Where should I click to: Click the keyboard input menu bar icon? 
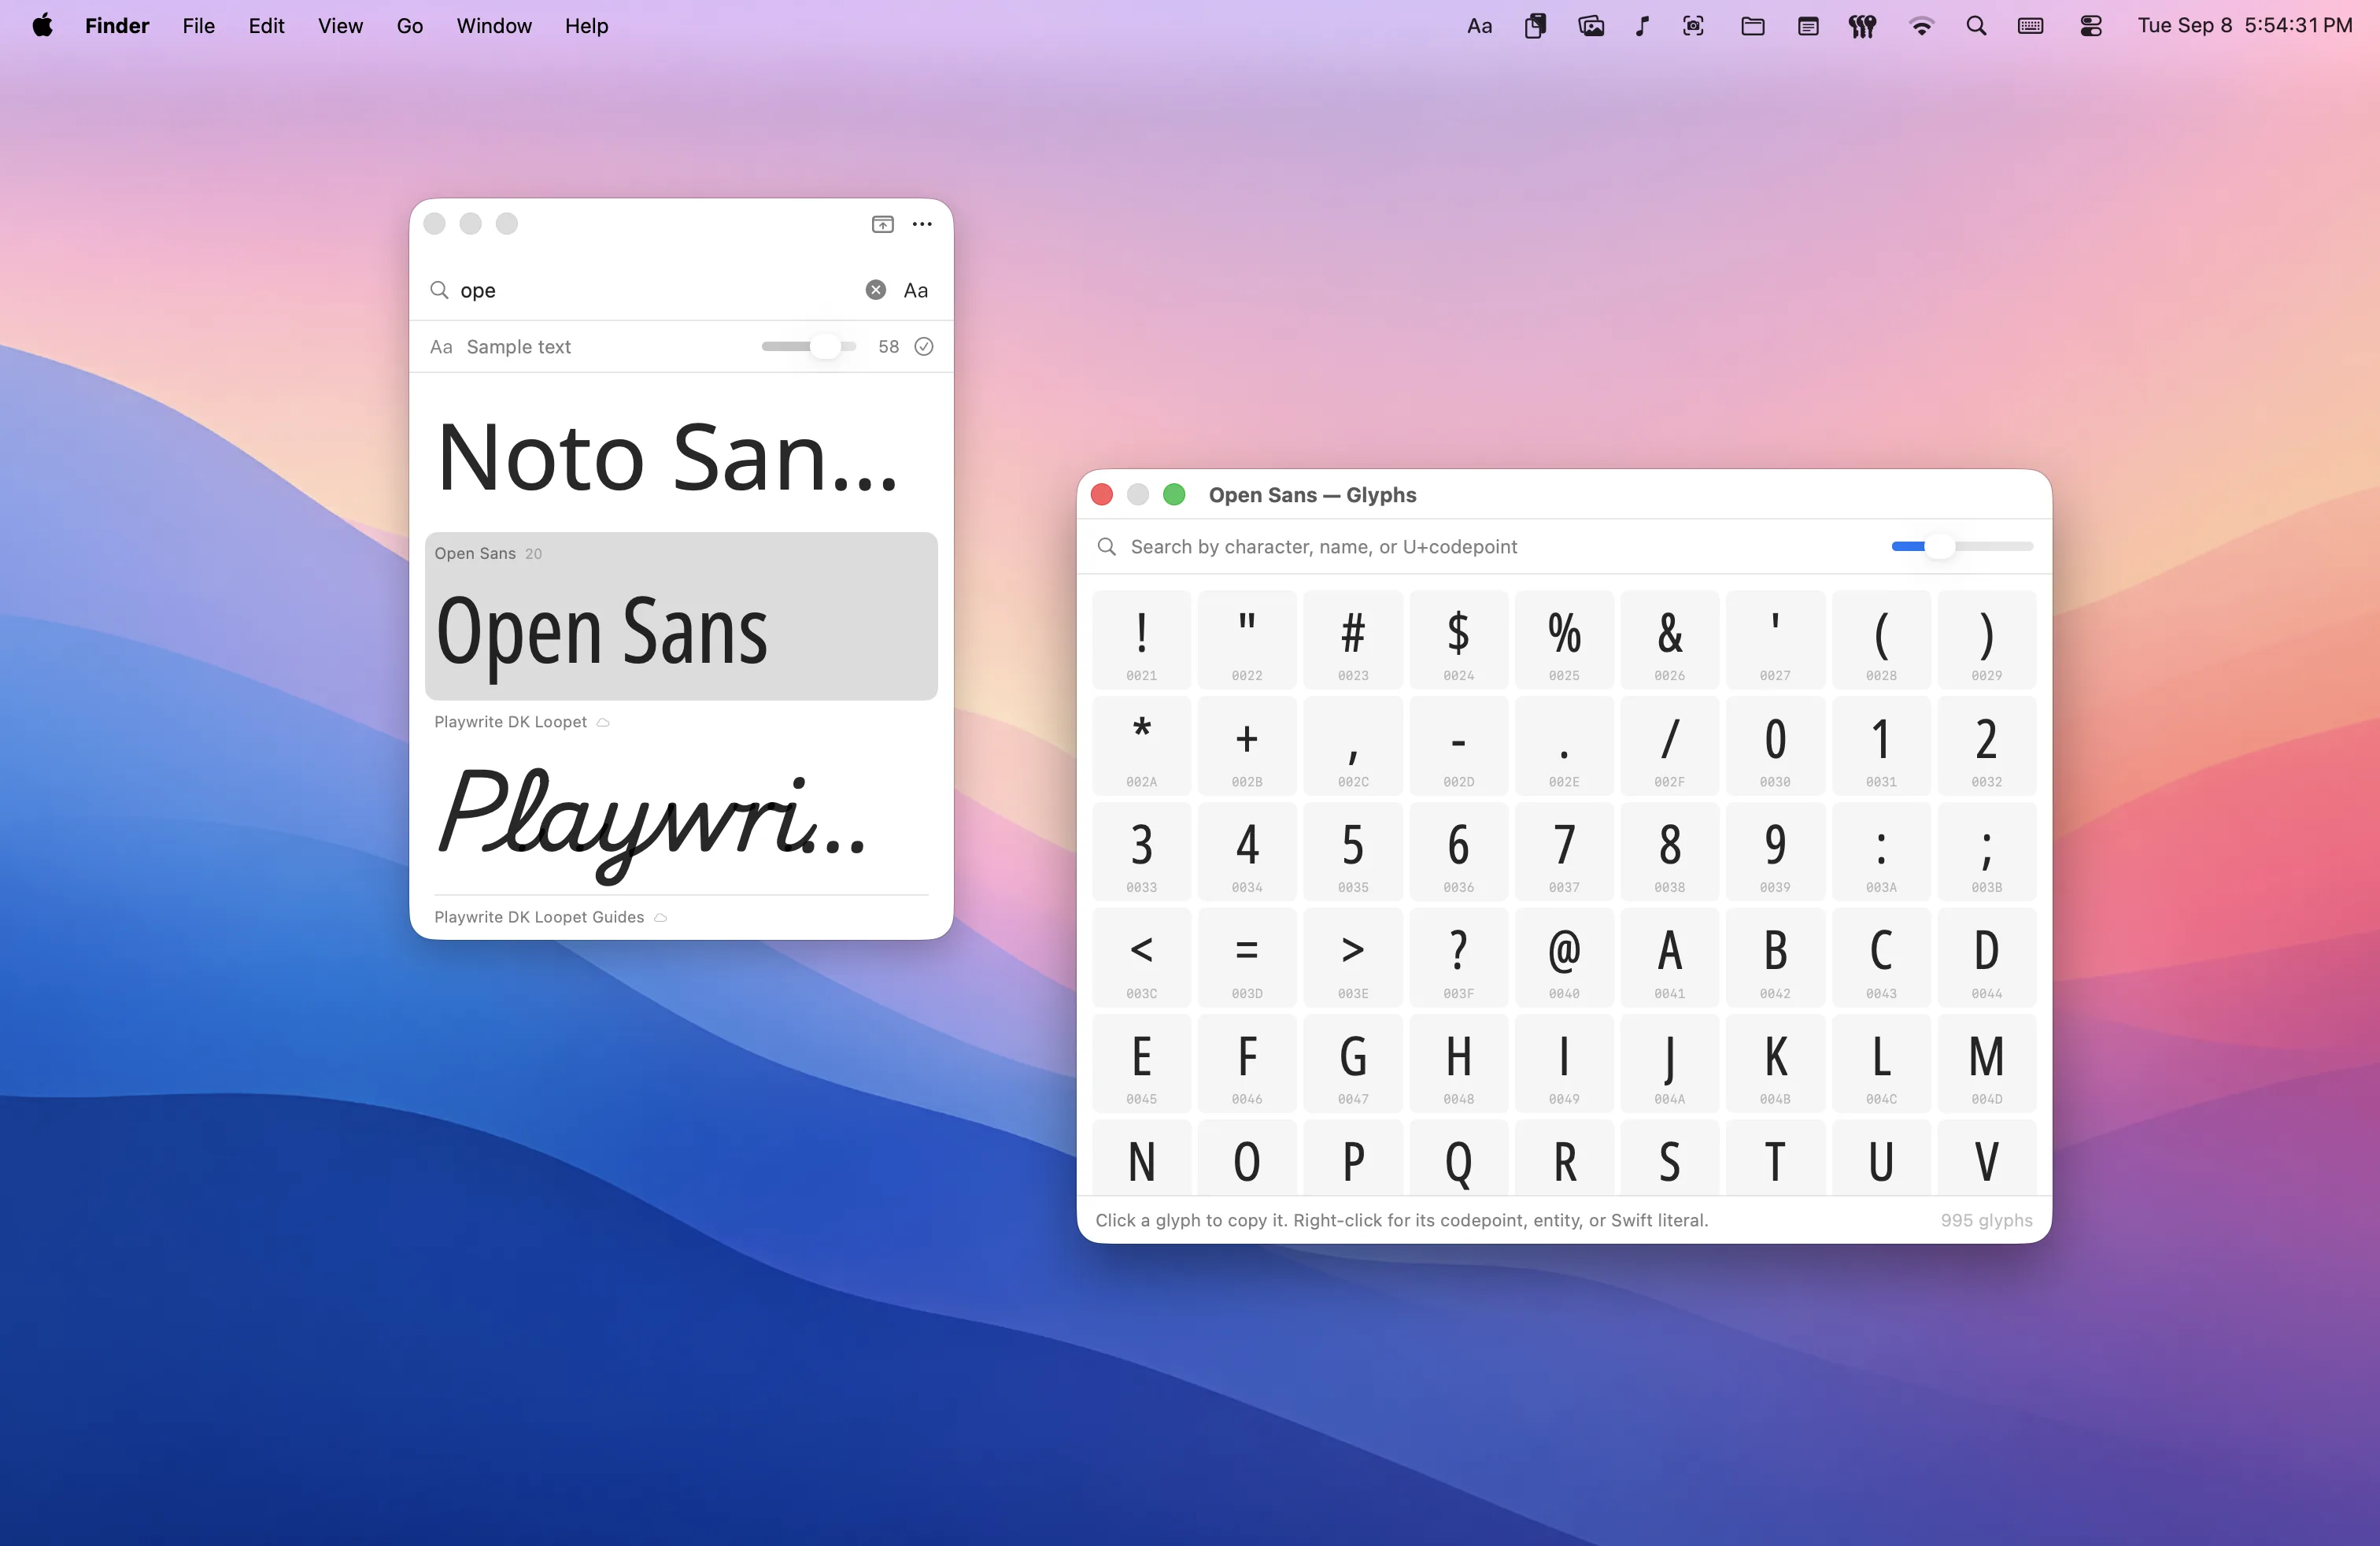tap(2030, 26)
